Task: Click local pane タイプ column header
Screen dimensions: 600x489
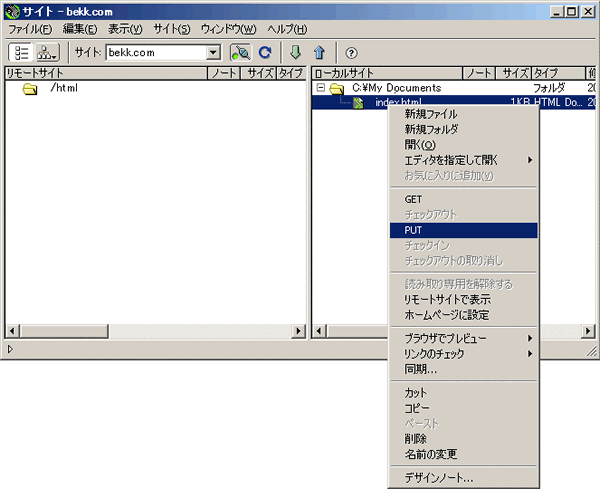Action: [558, 73]
